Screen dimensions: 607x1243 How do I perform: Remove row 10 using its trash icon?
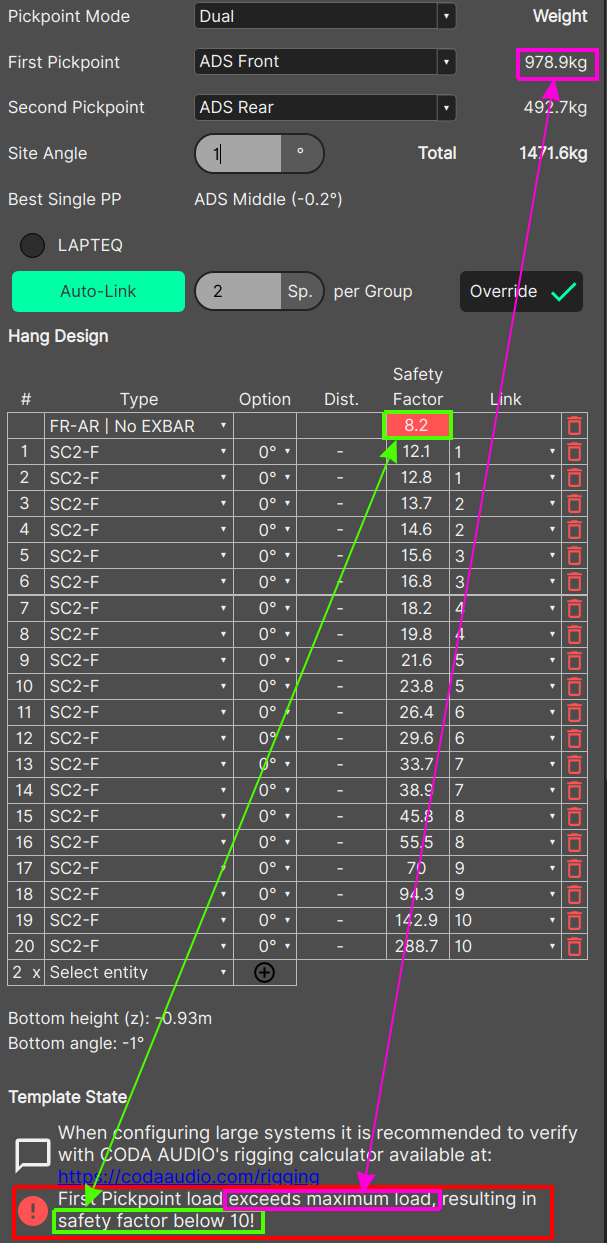coord(574,686)
